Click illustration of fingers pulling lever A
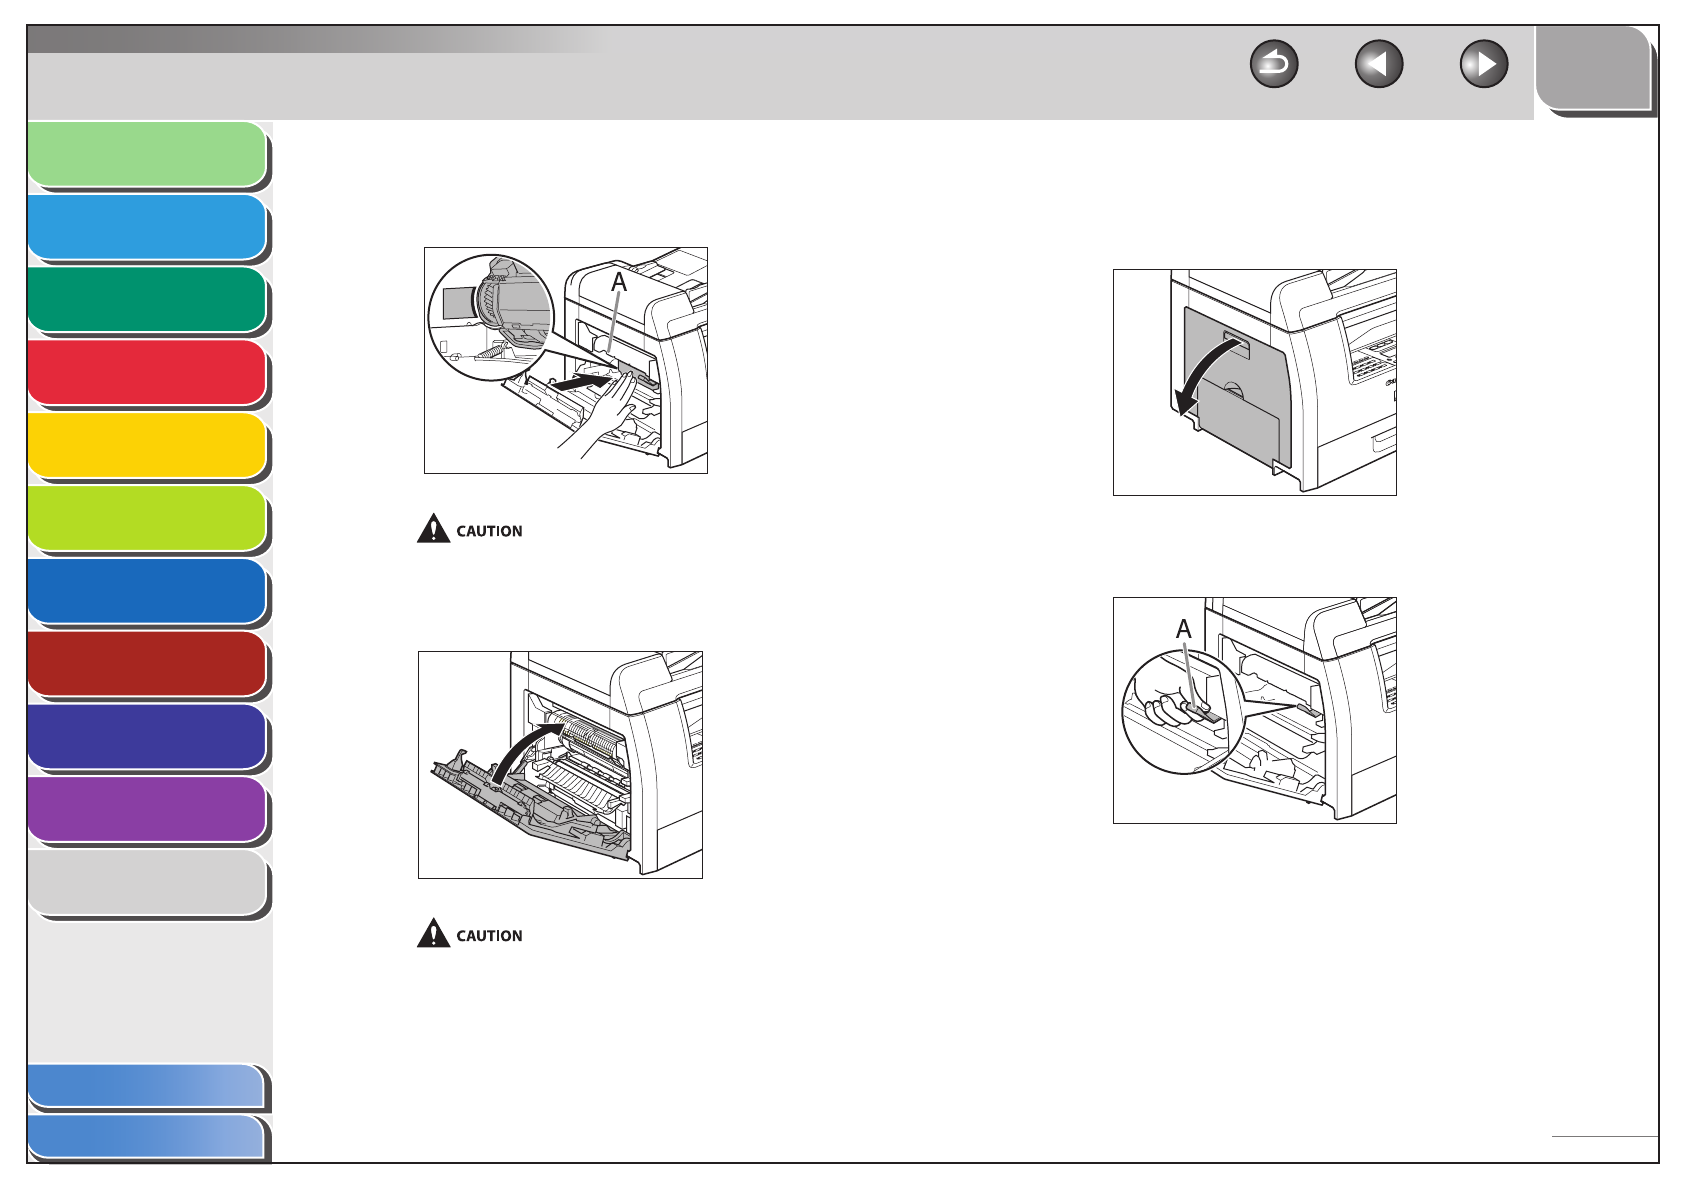 tap(1255, 710)
